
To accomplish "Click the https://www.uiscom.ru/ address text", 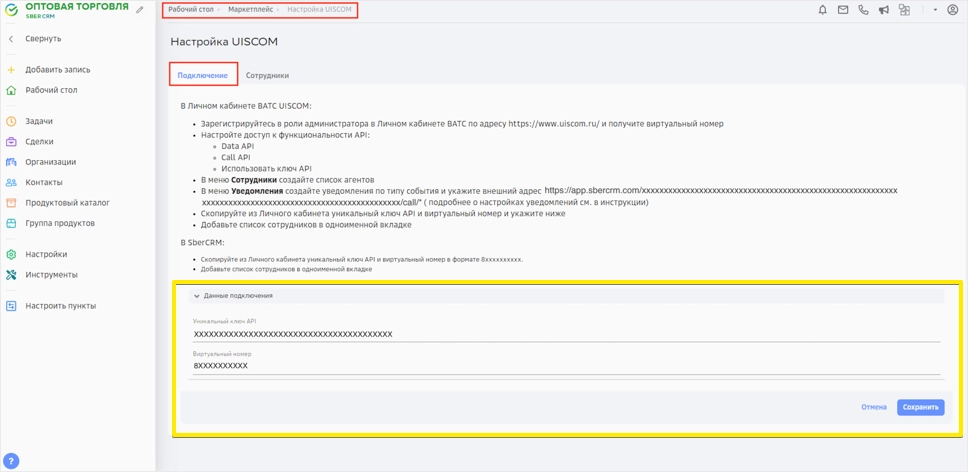I will [x=554, y=123].
